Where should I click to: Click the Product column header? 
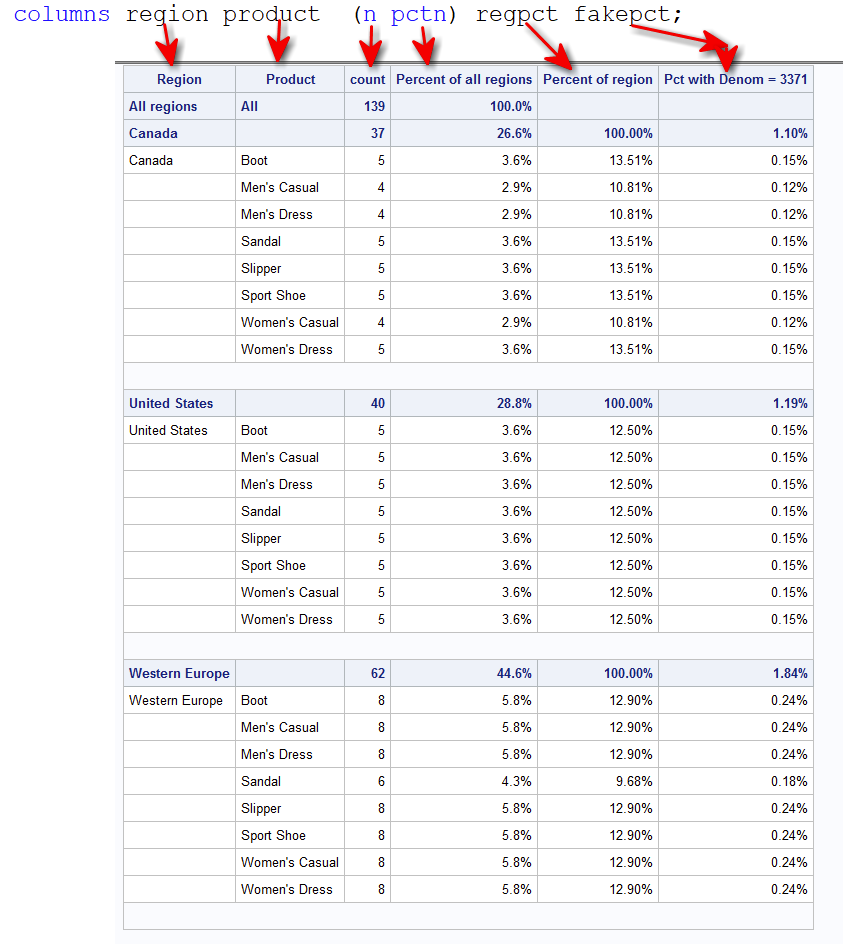pos(290,79)
